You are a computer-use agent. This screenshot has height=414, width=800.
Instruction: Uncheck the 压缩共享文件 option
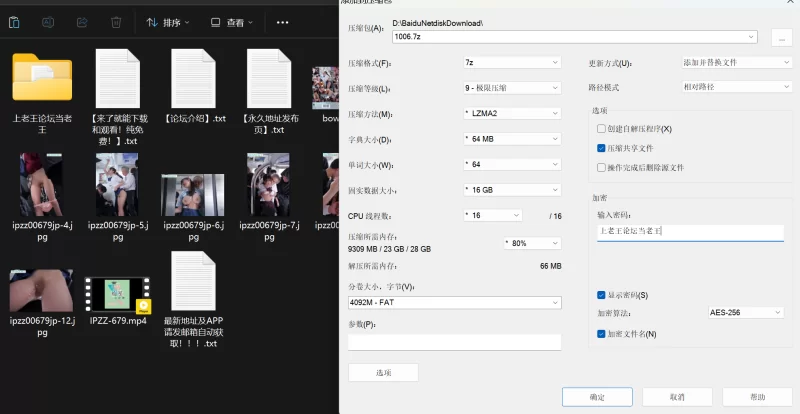601,148
